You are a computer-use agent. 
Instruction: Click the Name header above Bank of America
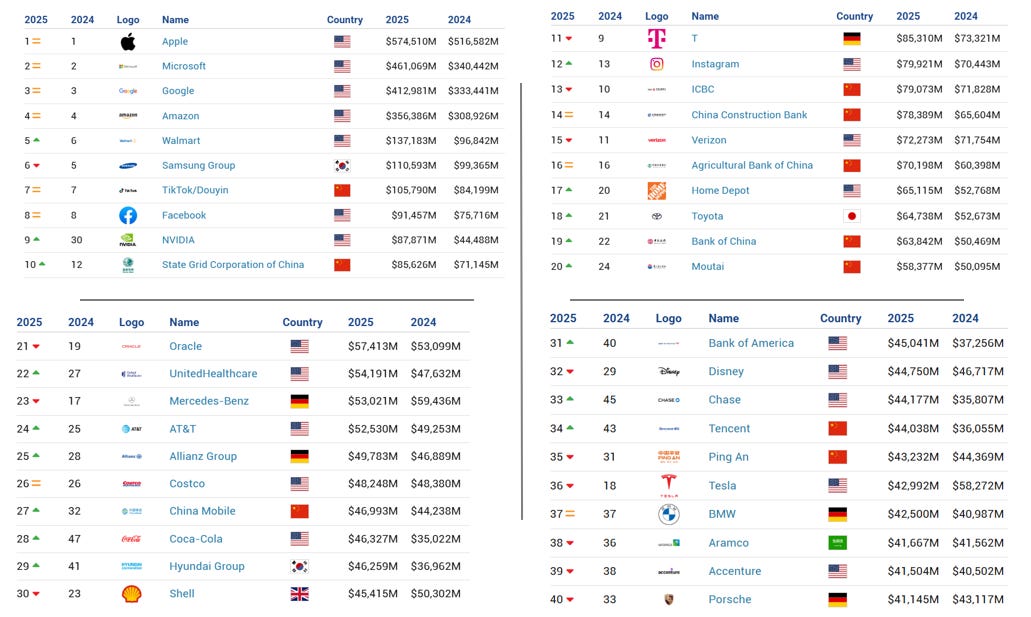pos(723,318)
